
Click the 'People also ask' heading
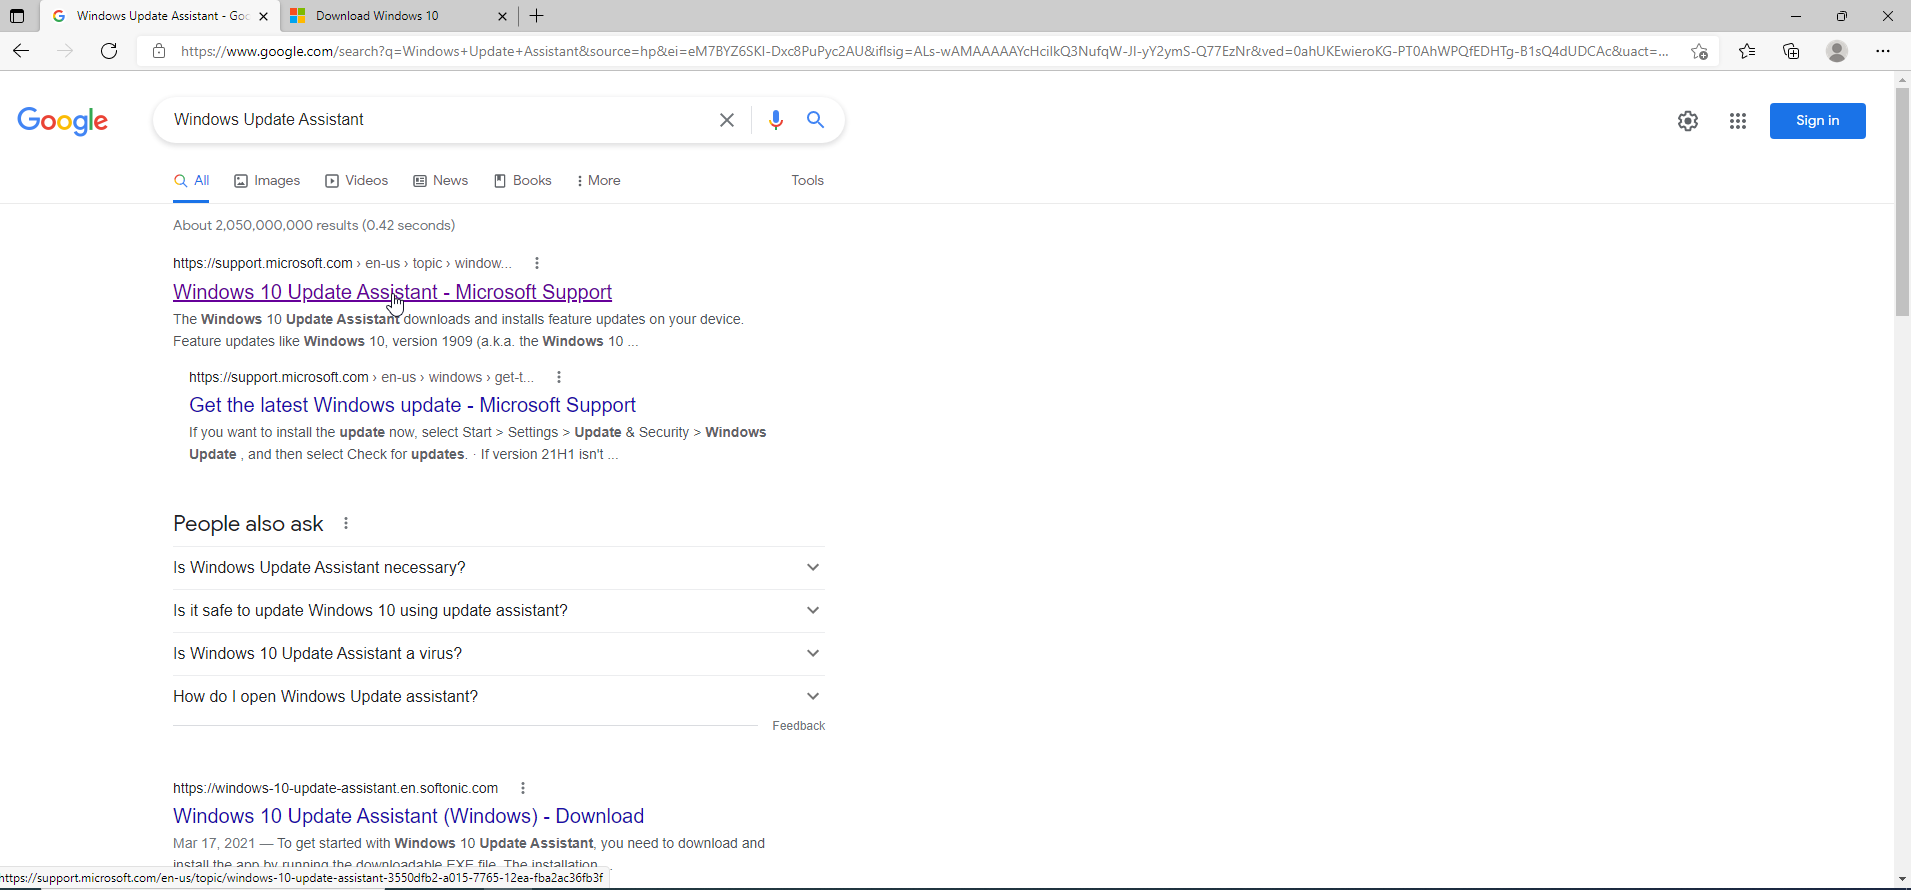point(248,524)
